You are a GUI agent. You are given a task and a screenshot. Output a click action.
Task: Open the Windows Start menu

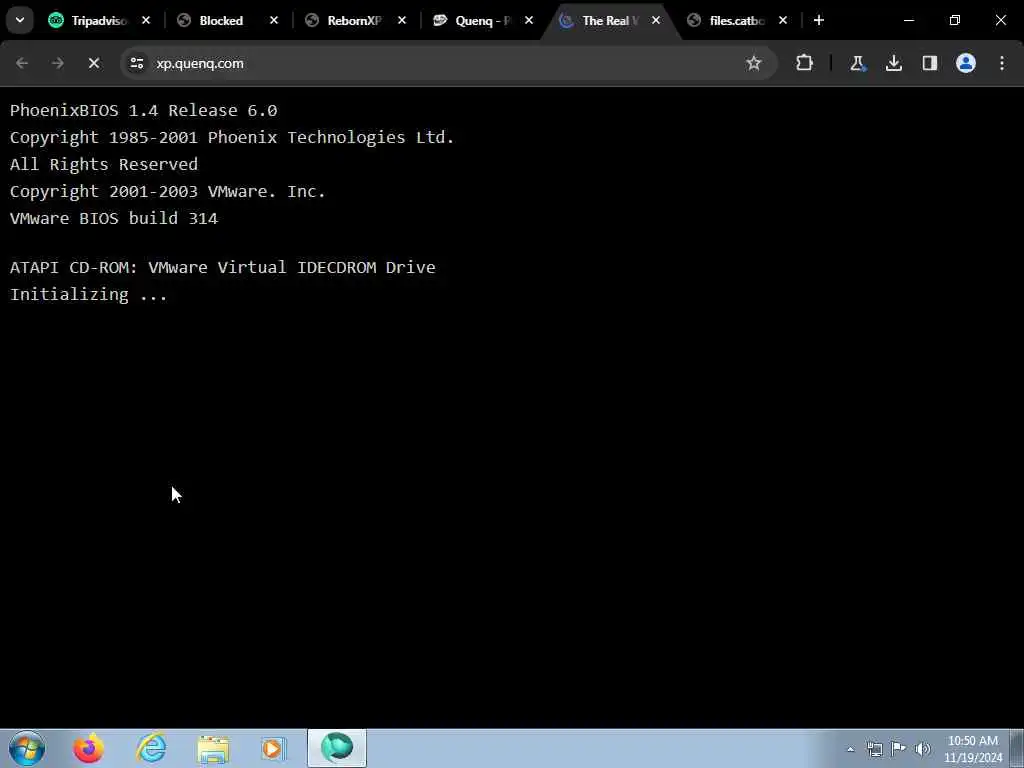coord(27,748)
